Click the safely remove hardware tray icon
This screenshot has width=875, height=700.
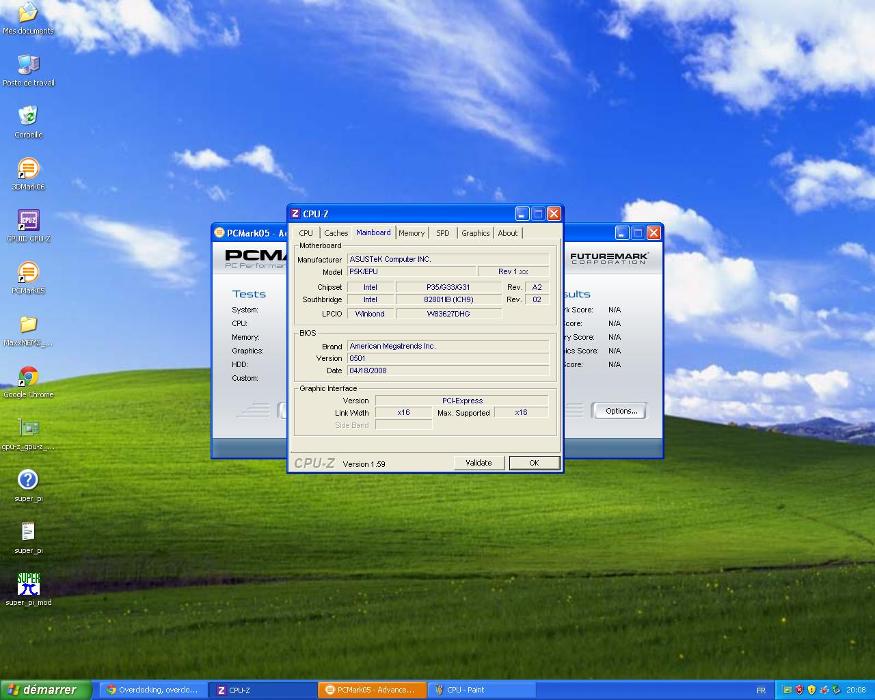coord(834,690)
